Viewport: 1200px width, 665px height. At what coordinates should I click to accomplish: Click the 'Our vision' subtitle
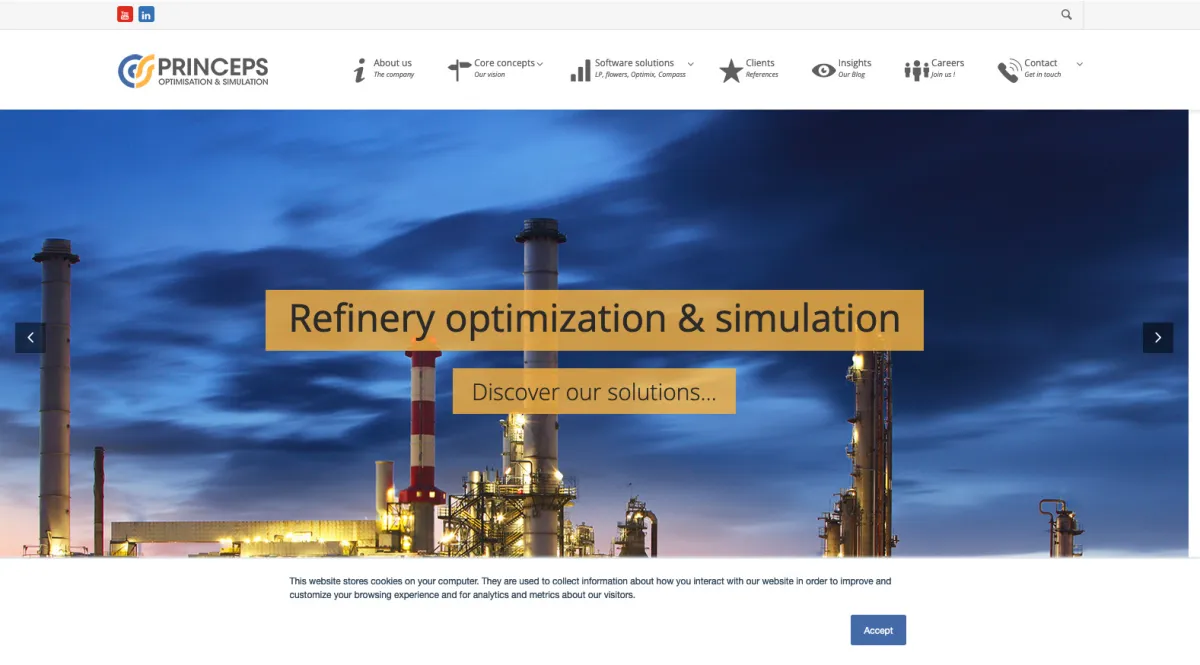490,75
